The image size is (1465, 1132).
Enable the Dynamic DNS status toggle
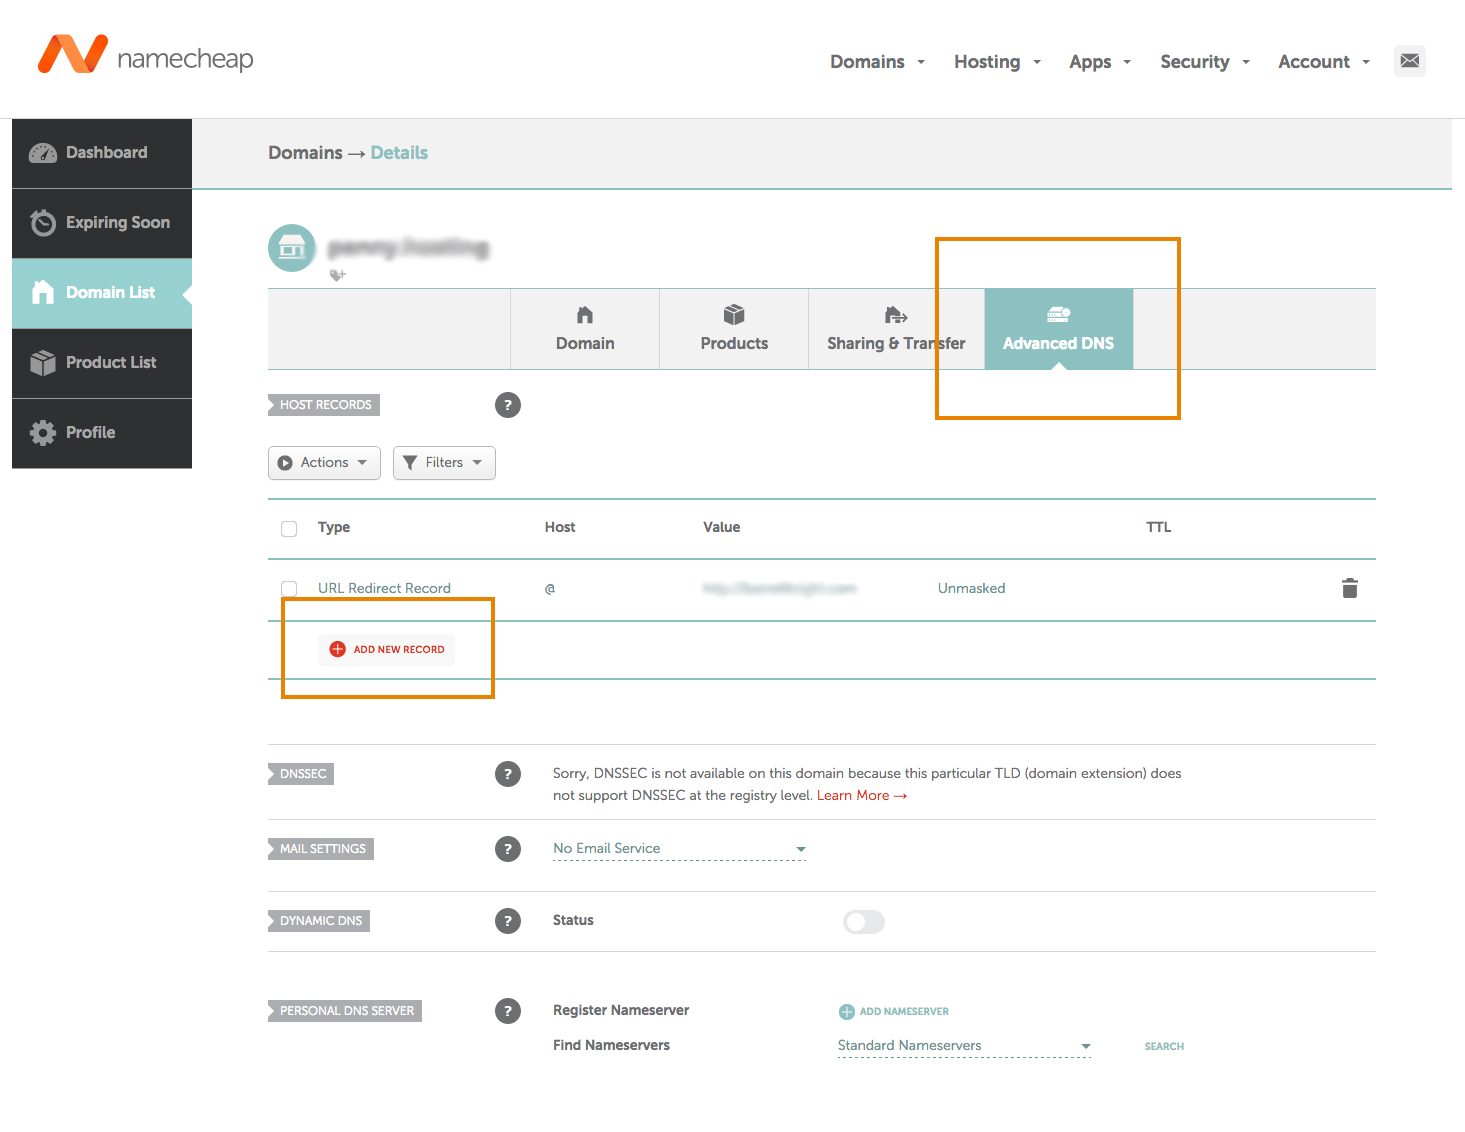tap(863, 921)
